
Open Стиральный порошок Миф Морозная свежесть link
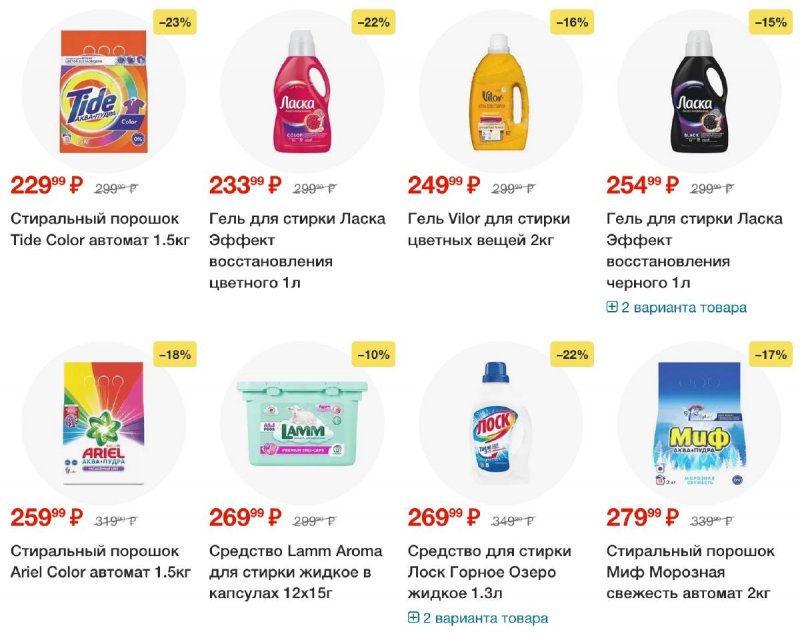690,573
